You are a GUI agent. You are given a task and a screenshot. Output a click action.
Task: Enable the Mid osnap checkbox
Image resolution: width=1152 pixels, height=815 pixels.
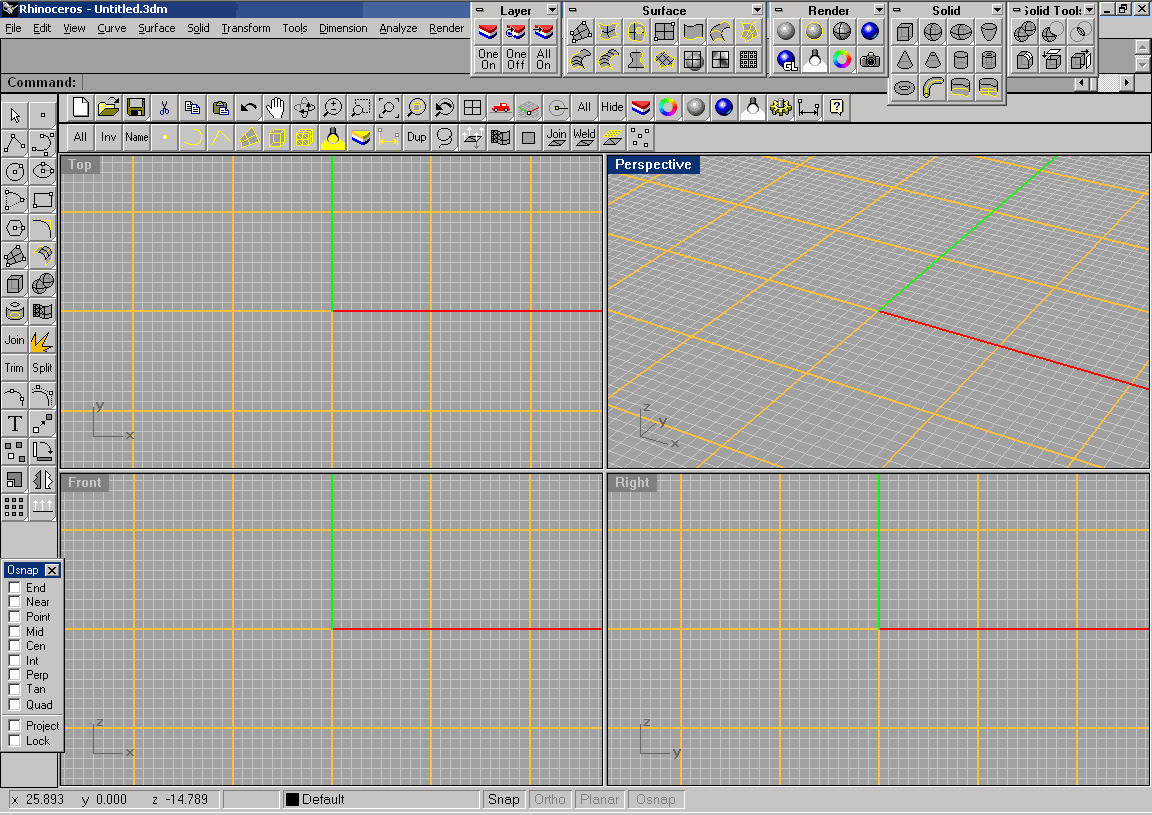point(14,631)
